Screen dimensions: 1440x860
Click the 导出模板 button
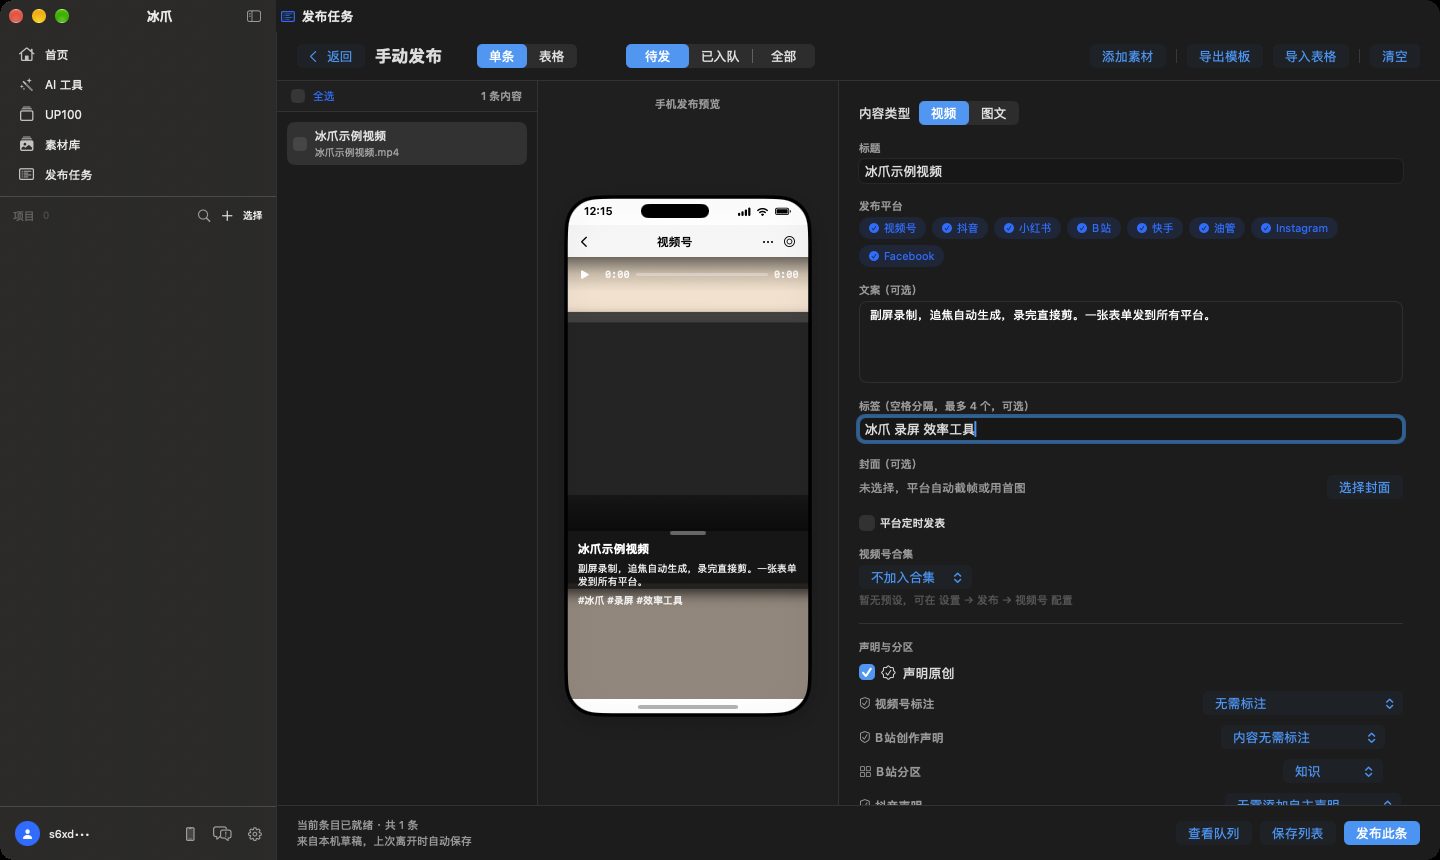click(x=1224, y=56)
